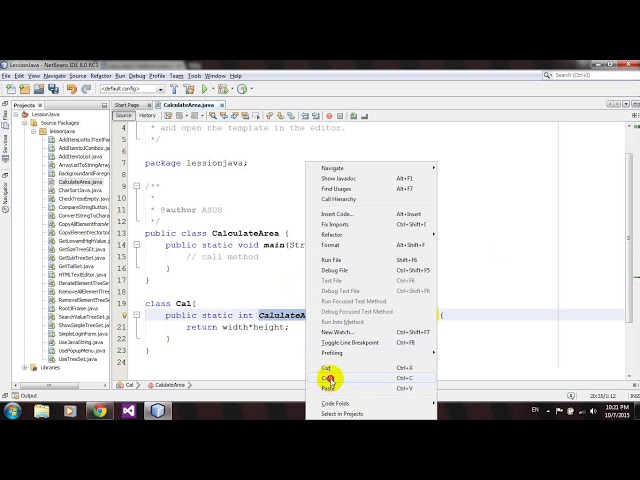Image resolution: width=640 pixels, height=480 pixels.
Task: Collapse the code fold at line 14
Action: (136, 245)
